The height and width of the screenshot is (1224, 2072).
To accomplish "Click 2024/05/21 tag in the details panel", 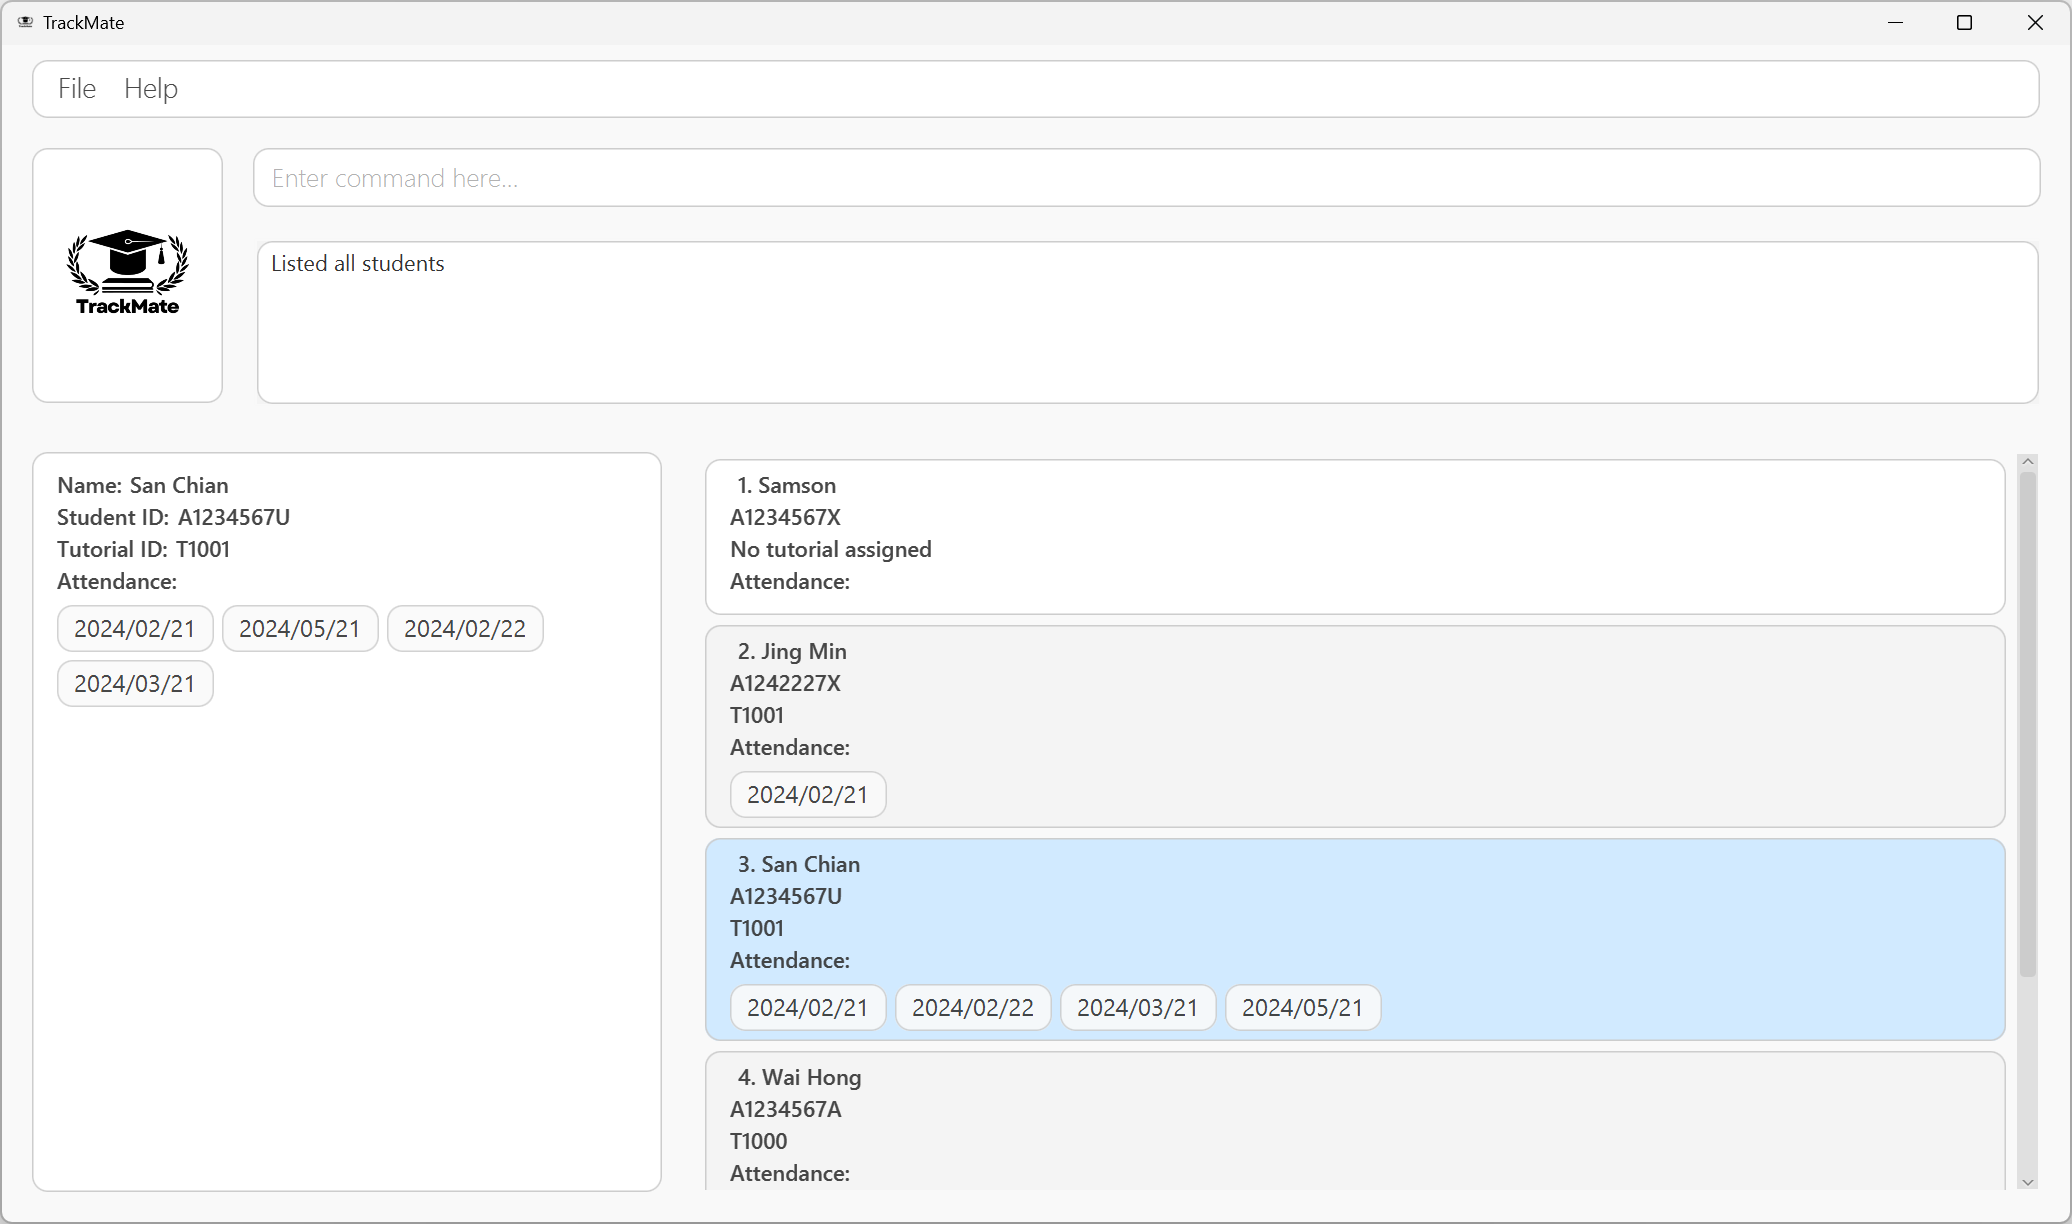I will click(299, 629).
